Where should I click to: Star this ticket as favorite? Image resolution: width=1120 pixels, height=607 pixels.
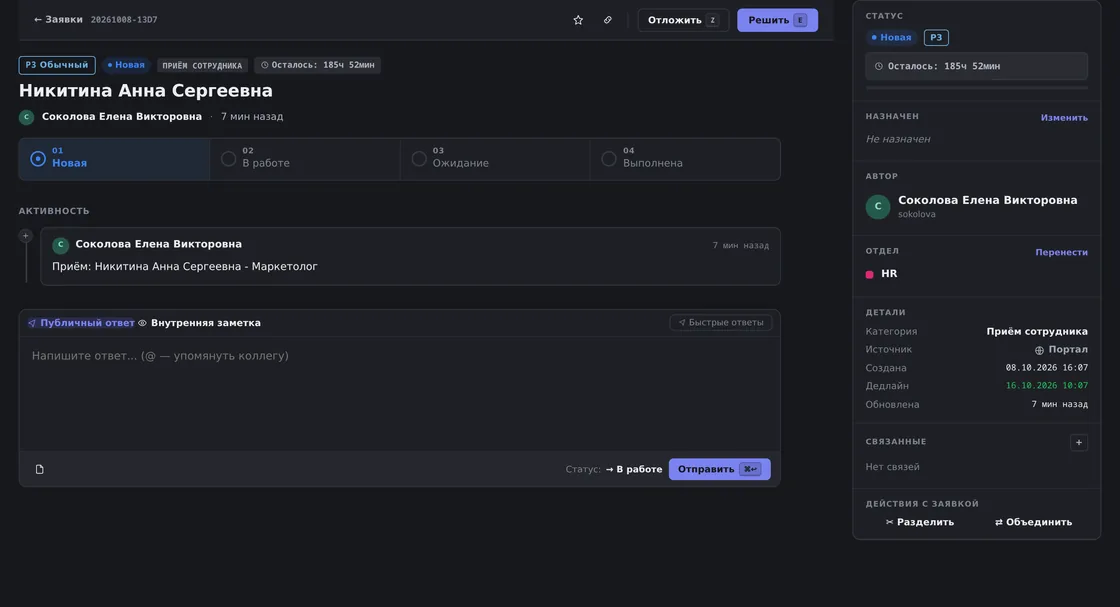point(578,20)
